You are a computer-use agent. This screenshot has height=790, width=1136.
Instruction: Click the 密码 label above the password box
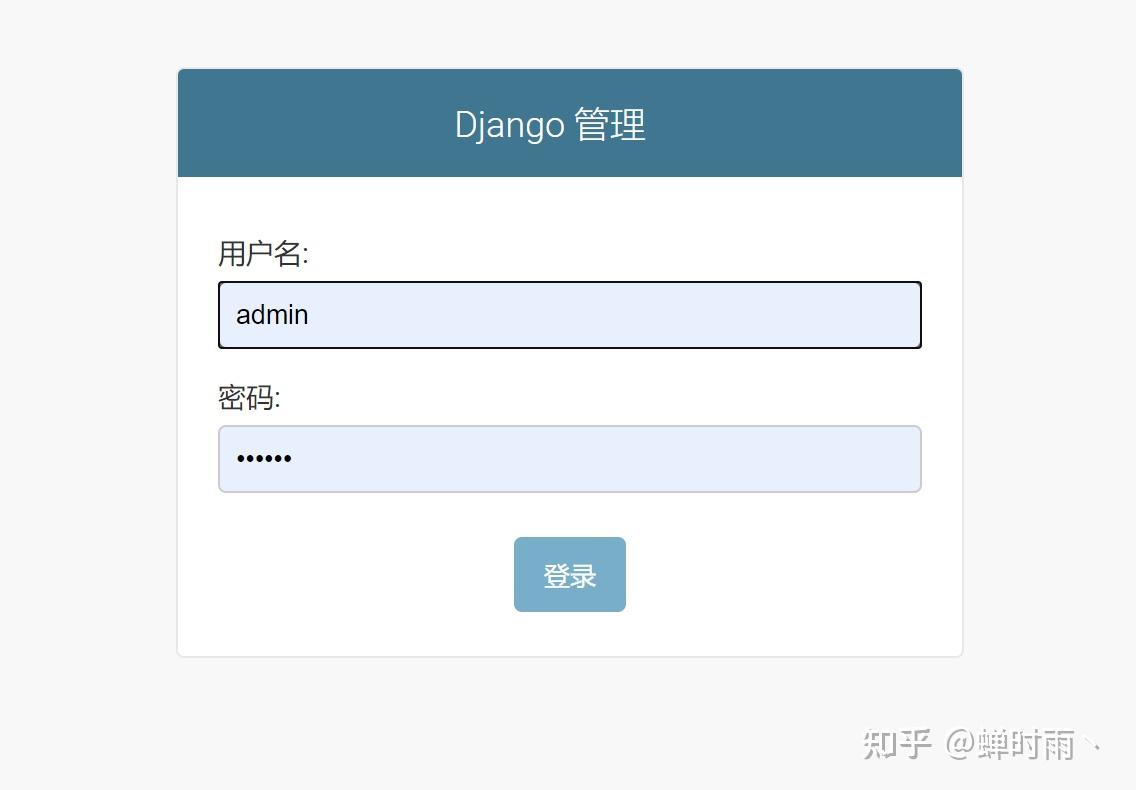coord(246,397)
